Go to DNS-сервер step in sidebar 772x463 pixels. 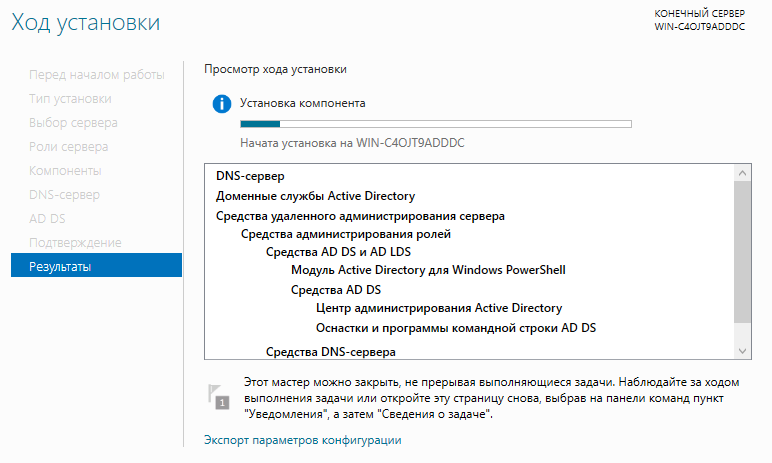64,195
